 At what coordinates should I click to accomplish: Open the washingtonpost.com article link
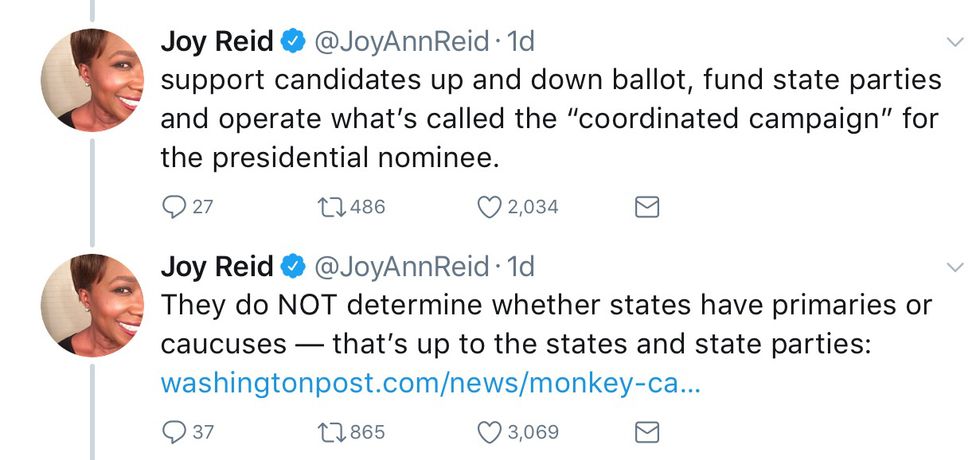tap(430, 384)
